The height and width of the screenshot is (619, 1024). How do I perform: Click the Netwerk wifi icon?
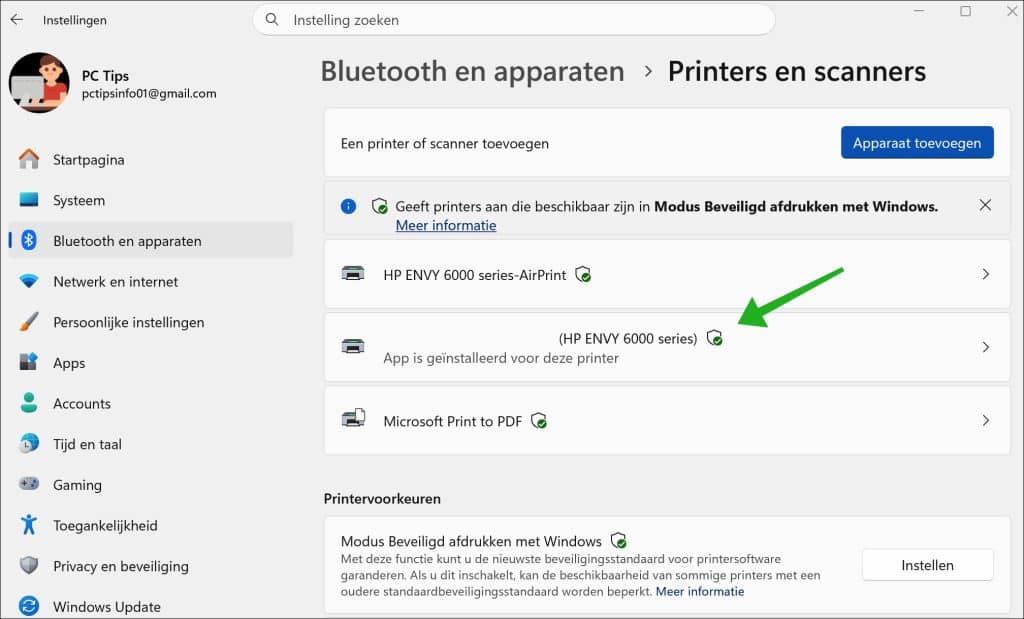[29, 281]
